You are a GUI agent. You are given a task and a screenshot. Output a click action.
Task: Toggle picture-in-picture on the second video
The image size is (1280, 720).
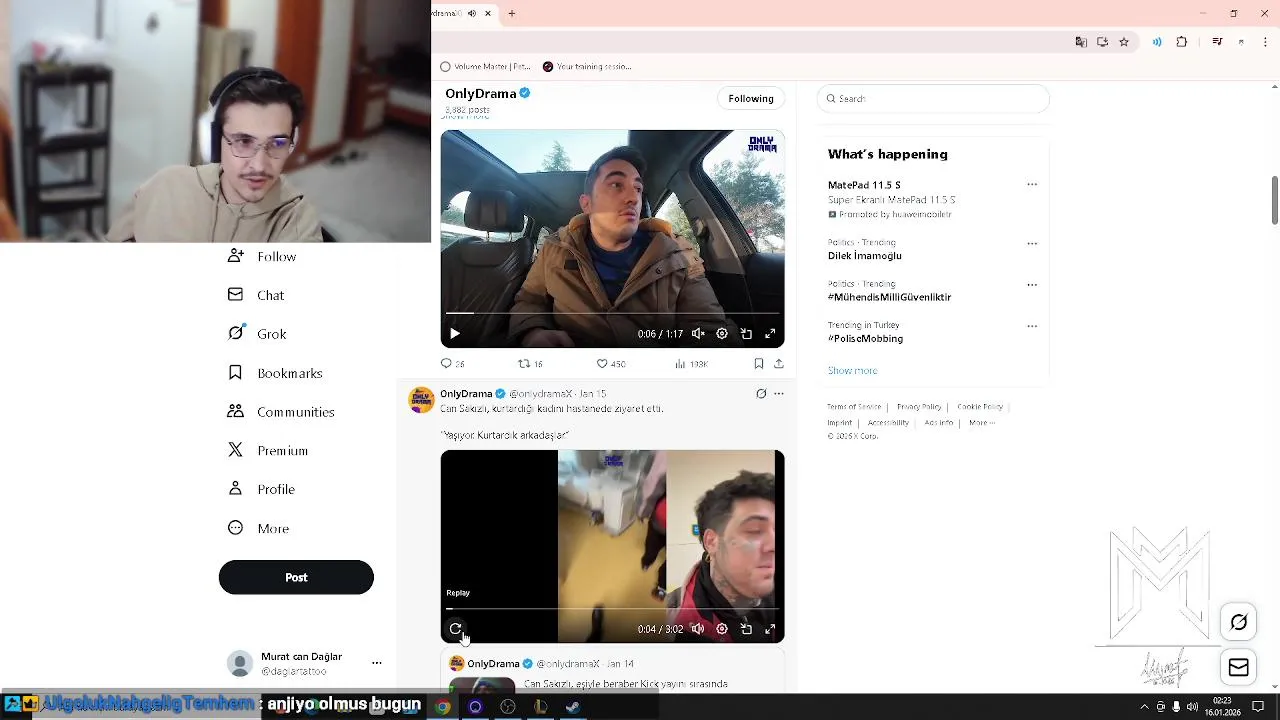point(746,629)
